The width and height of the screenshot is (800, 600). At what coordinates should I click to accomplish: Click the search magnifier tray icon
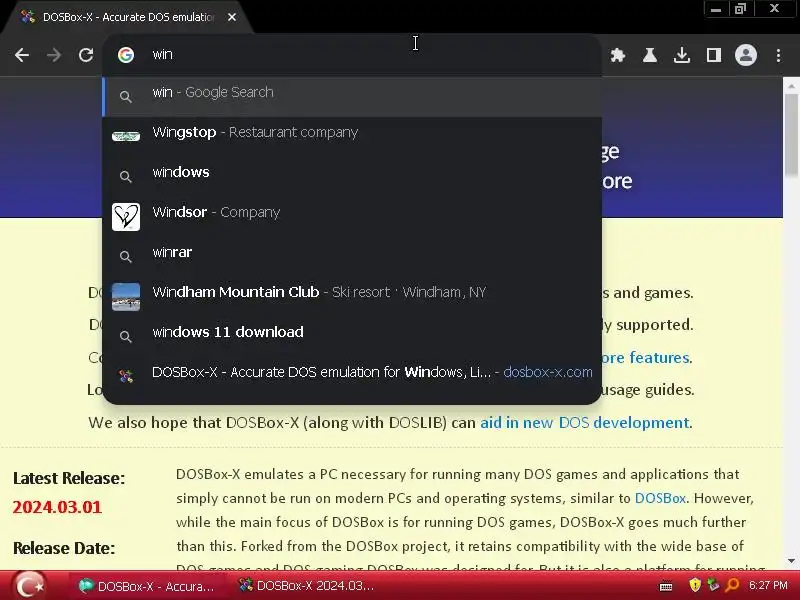point(732,585)
